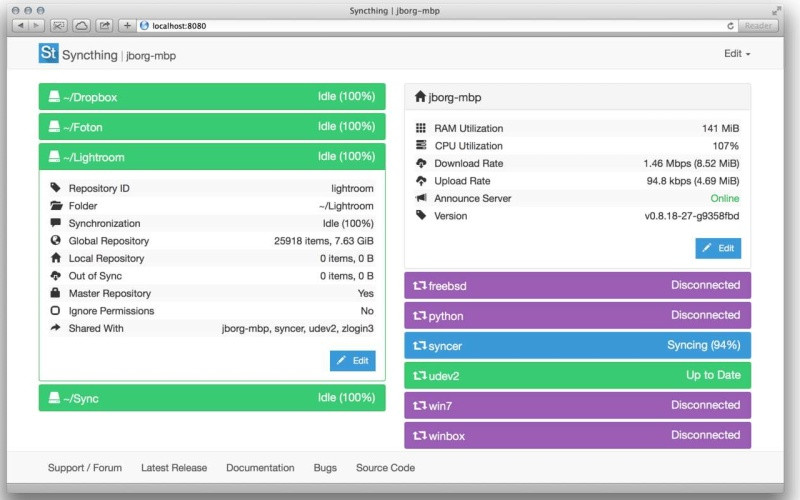Click the plus add bookmark button
This screenshot has height=500, width=800.
pyautogui.click(x=127, y=26)
